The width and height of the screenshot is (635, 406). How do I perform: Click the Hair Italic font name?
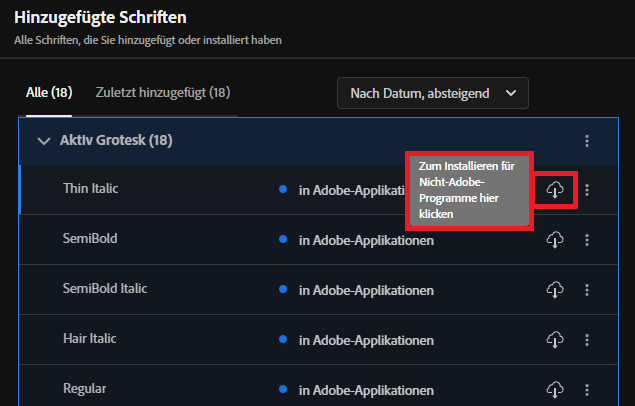pos(89,338)
